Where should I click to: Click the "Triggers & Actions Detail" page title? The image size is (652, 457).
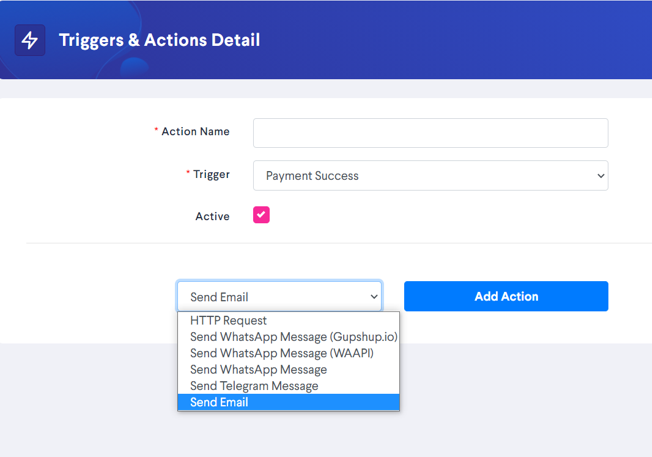coord(160,40)
